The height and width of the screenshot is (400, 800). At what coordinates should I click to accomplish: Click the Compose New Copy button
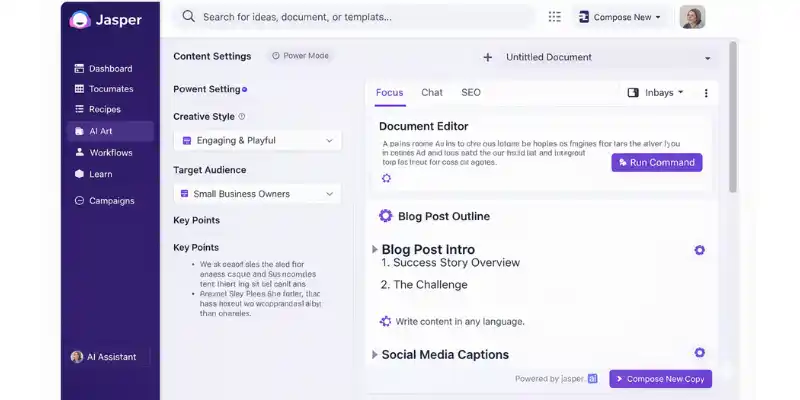(x=661, y=379)
